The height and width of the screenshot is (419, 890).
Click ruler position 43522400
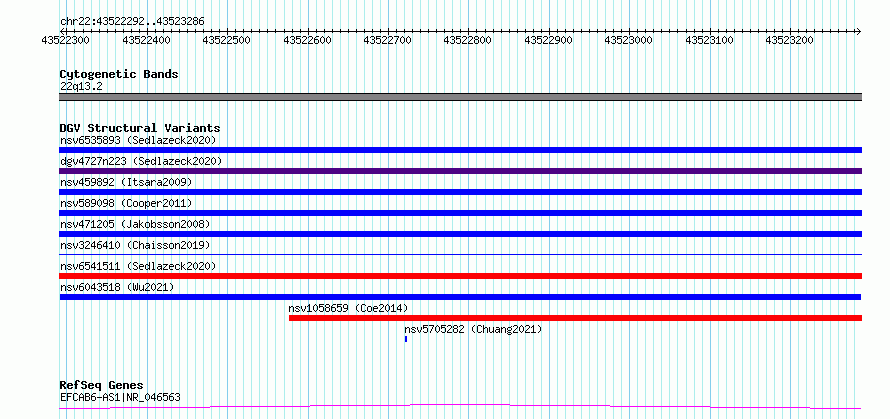(x=147, y=40)
